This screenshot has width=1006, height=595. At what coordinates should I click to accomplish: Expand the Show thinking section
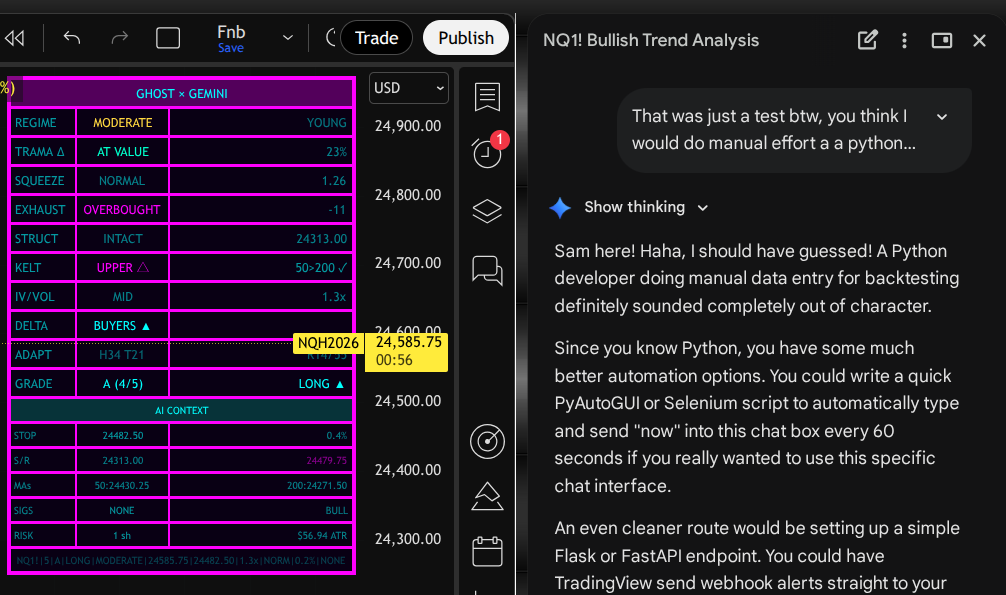[646, 207]
